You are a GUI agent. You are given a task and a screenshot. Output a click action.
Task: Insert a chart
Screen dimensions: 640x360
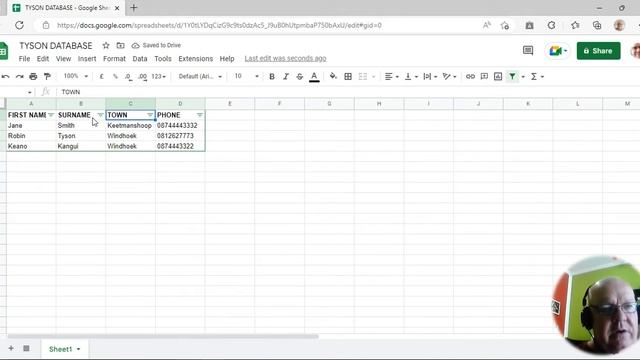(498, 76)
